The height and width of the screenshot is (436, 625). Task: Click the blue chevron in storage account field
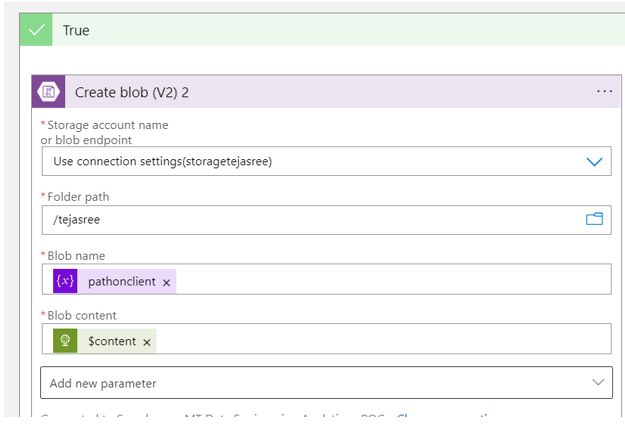594,161
